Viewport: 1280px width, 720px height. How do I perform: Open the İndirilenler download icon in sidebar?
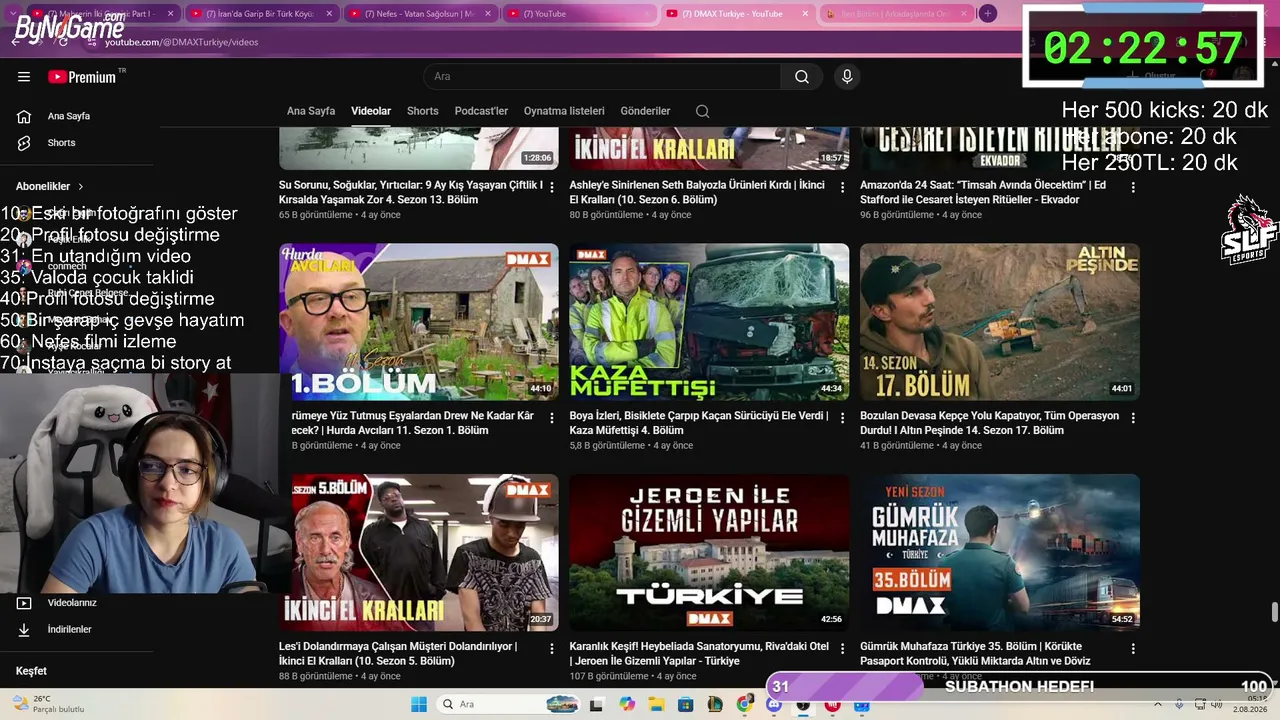[24, 630]
